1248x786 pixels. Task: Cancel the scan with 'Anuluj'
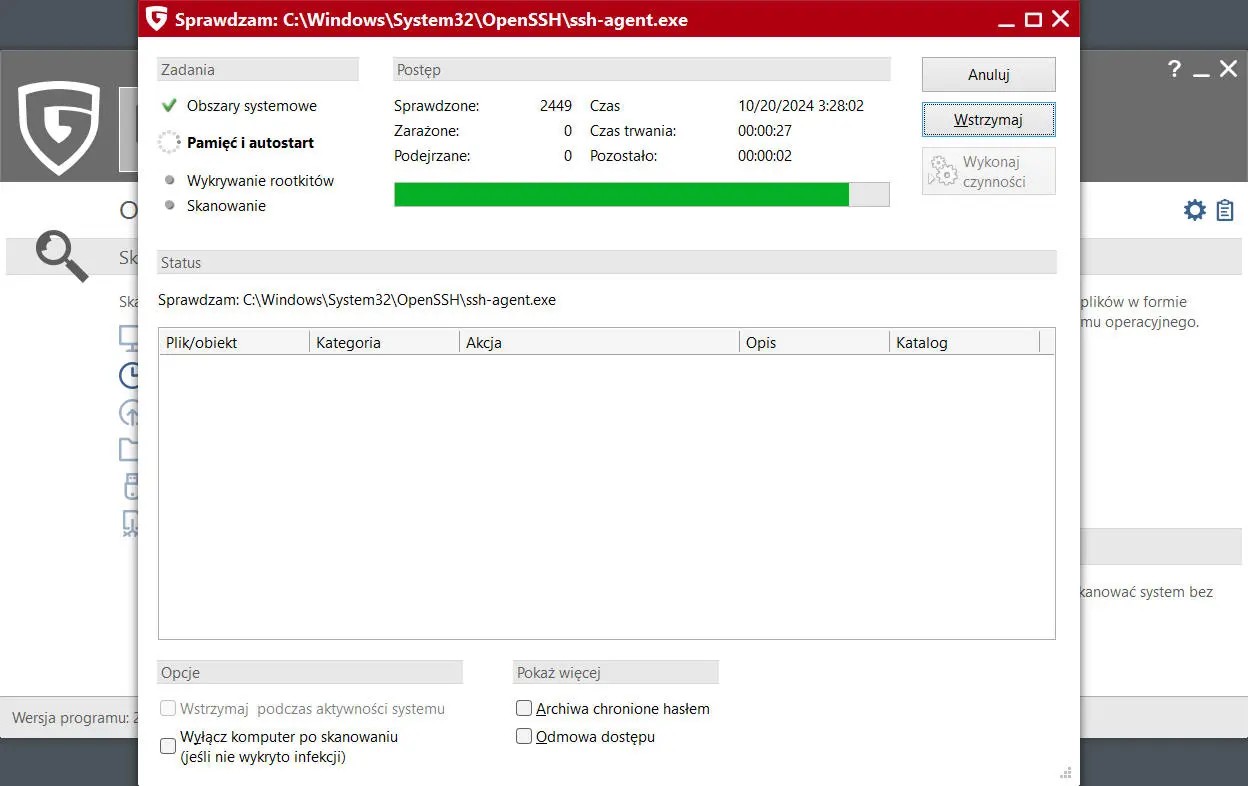click(x=988, y=74)
